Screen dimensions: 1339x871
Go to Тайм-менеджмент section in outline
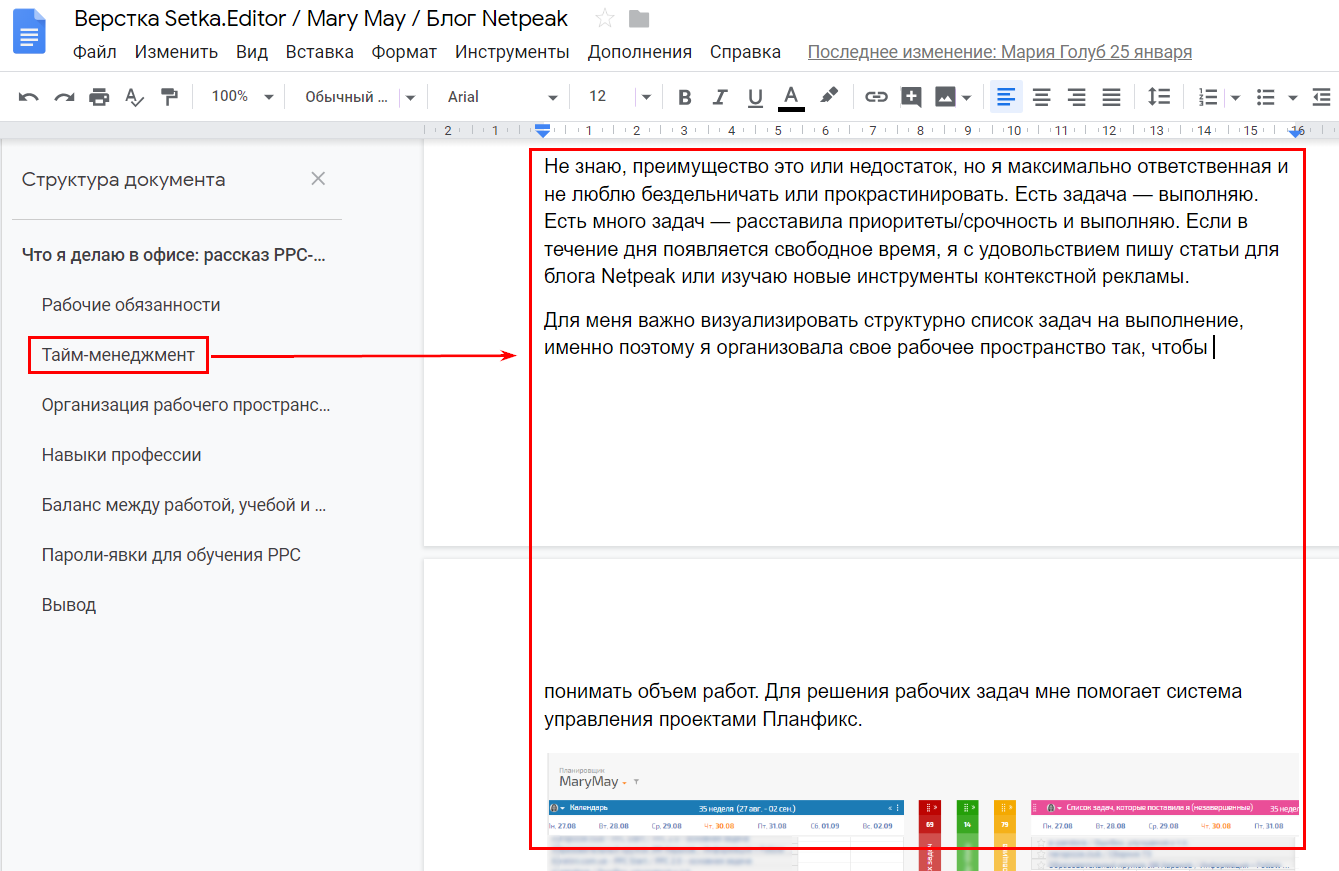coord(118,355)
